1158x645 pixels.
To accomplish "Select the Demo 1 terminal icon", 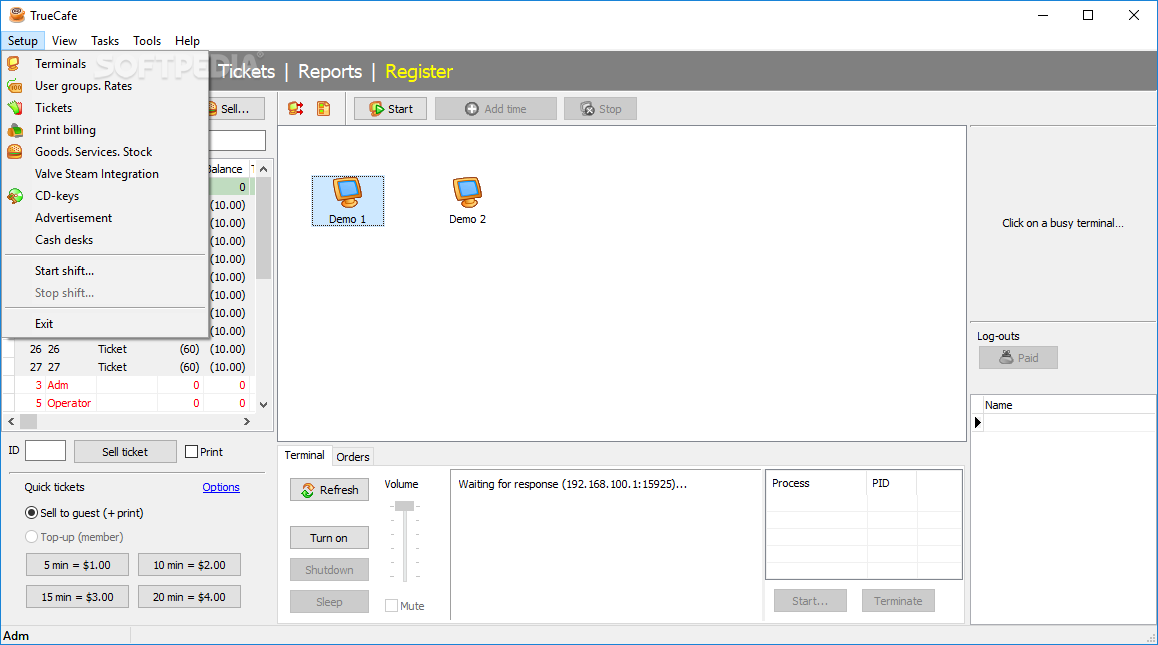I will [347, 200].
